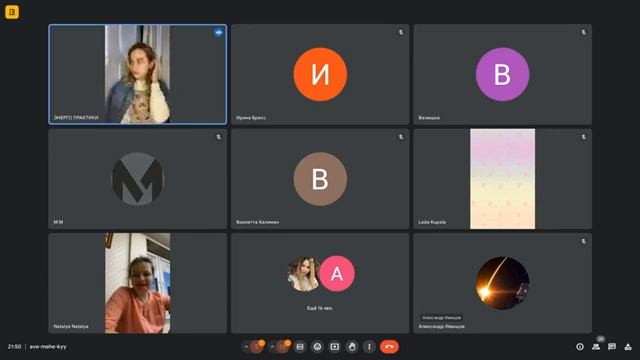The height and width of the screenshot is (360, 640).
Task: Click the ЭНЕРГО ПРАКТИКИ name label
Action: click(76, 118)
